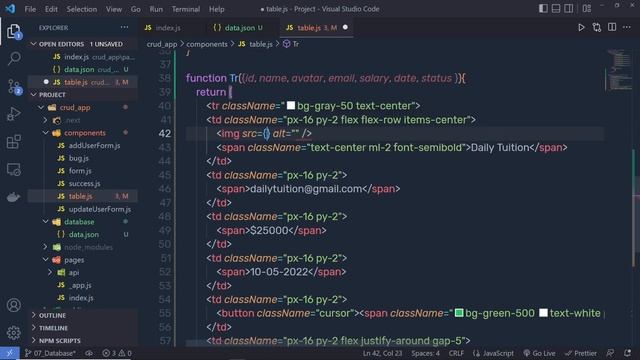Click the bg-gray-50 color swatch

click(291, 106)
